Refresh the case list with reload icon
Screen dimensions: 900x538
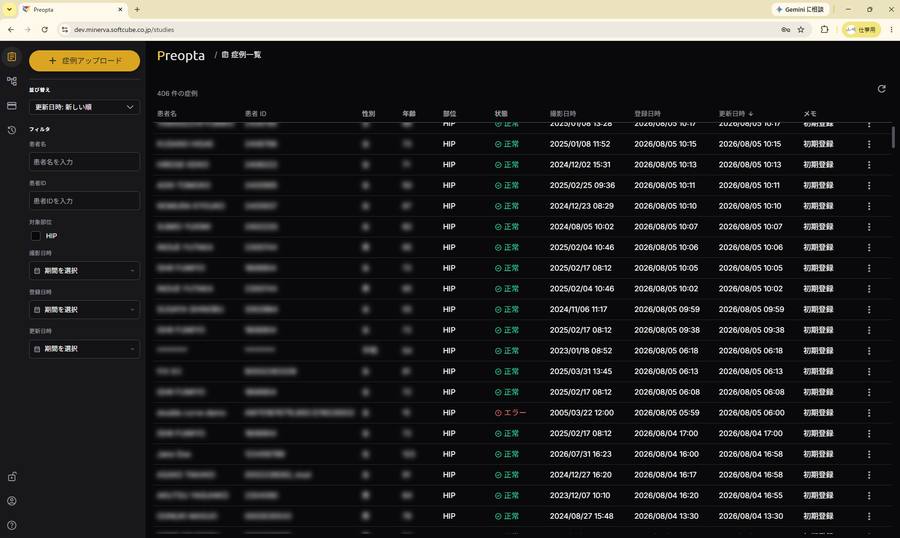point(882,89)
